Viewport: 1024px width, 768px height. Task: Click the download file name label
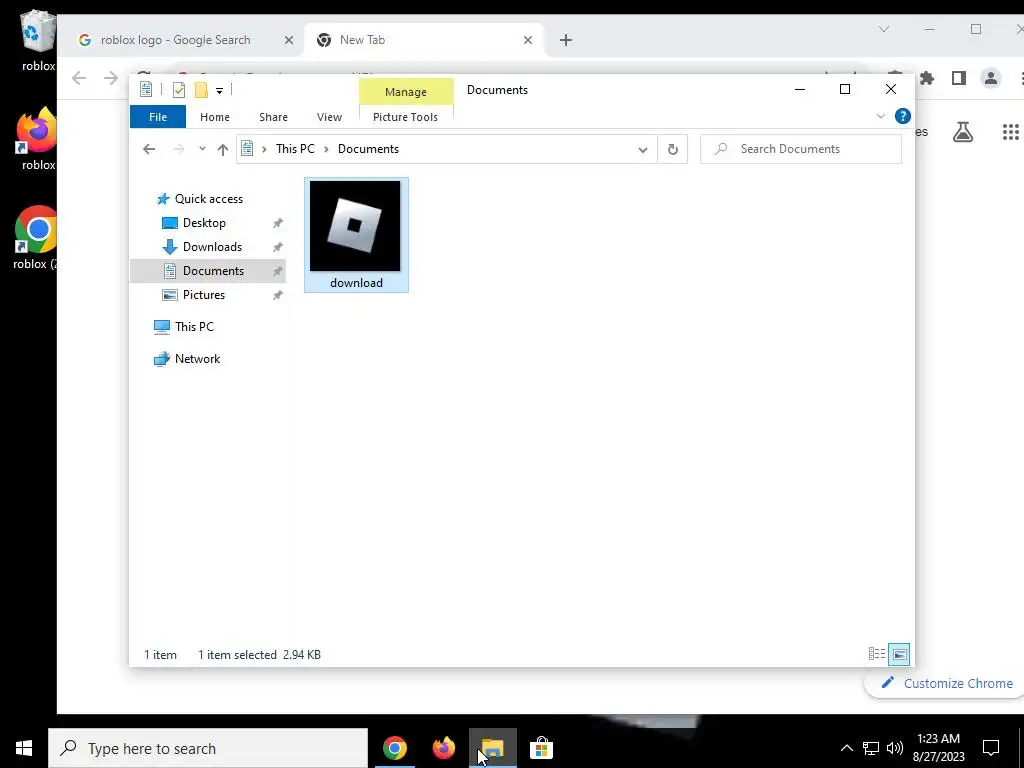[x=357, y=283]
